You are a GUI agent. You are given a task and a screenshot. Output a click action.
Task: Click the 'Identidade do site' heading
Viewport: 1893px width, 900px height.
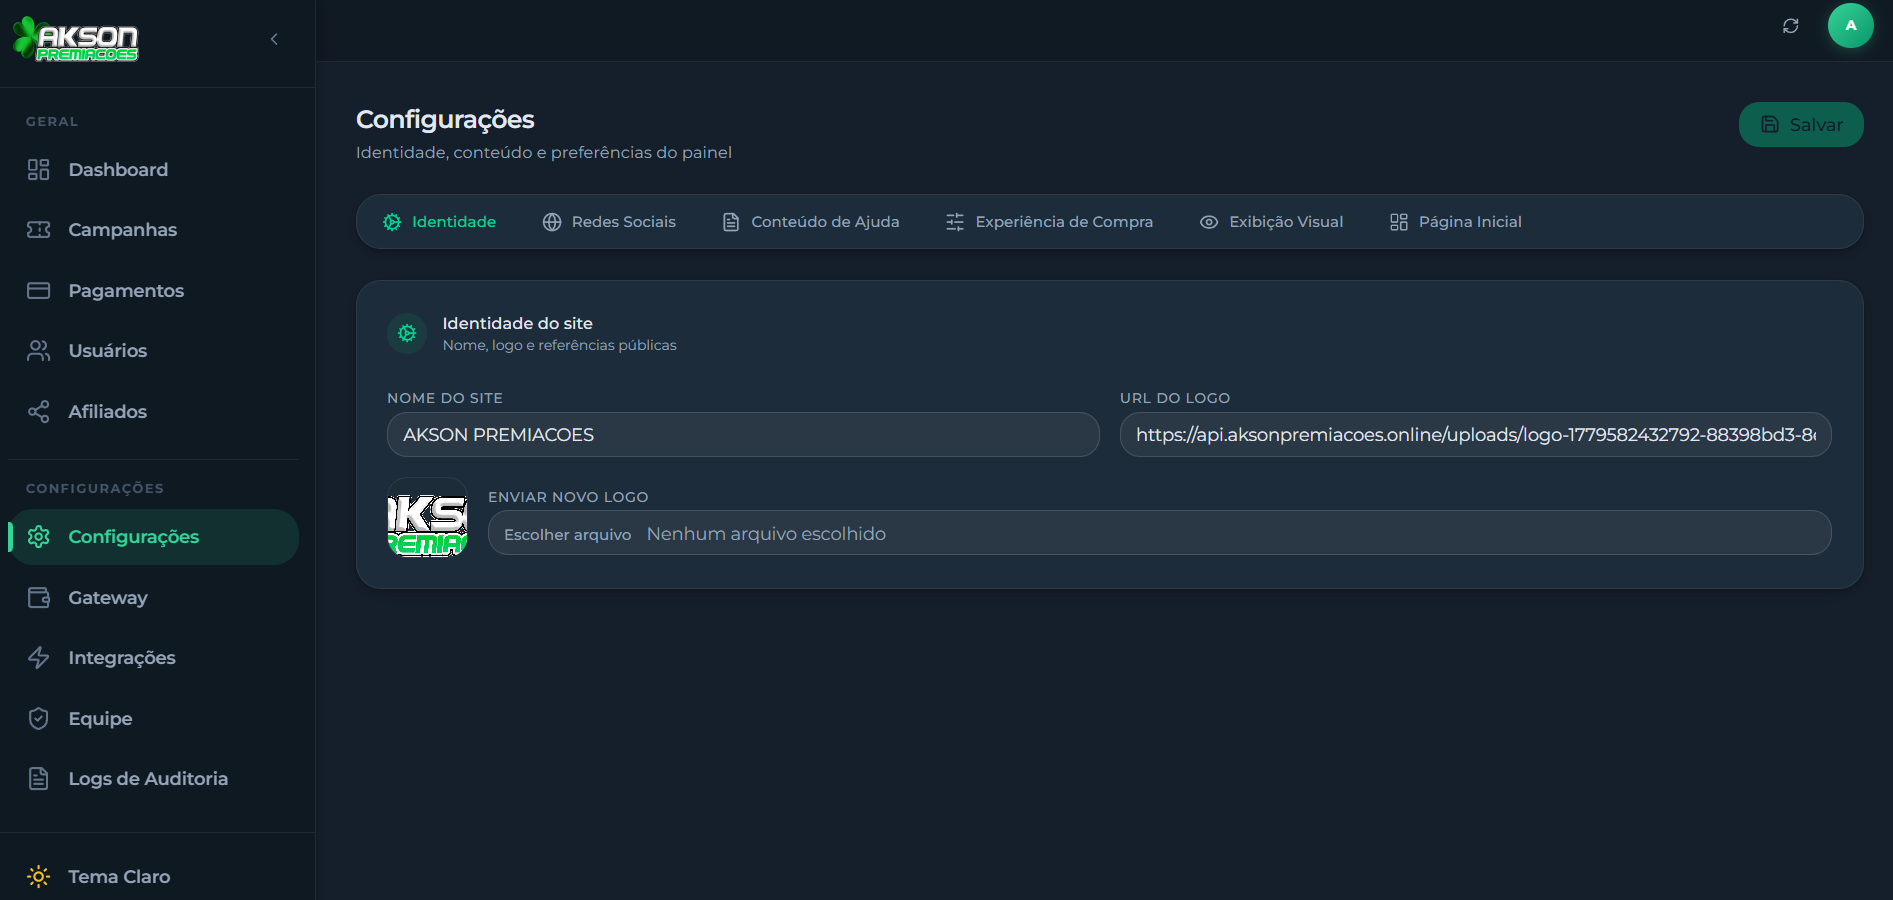517,323
